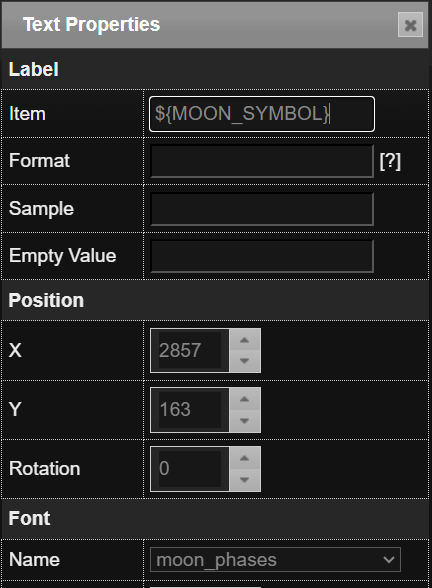Click the Item input field
432x588 pixels.
(262, 114)
